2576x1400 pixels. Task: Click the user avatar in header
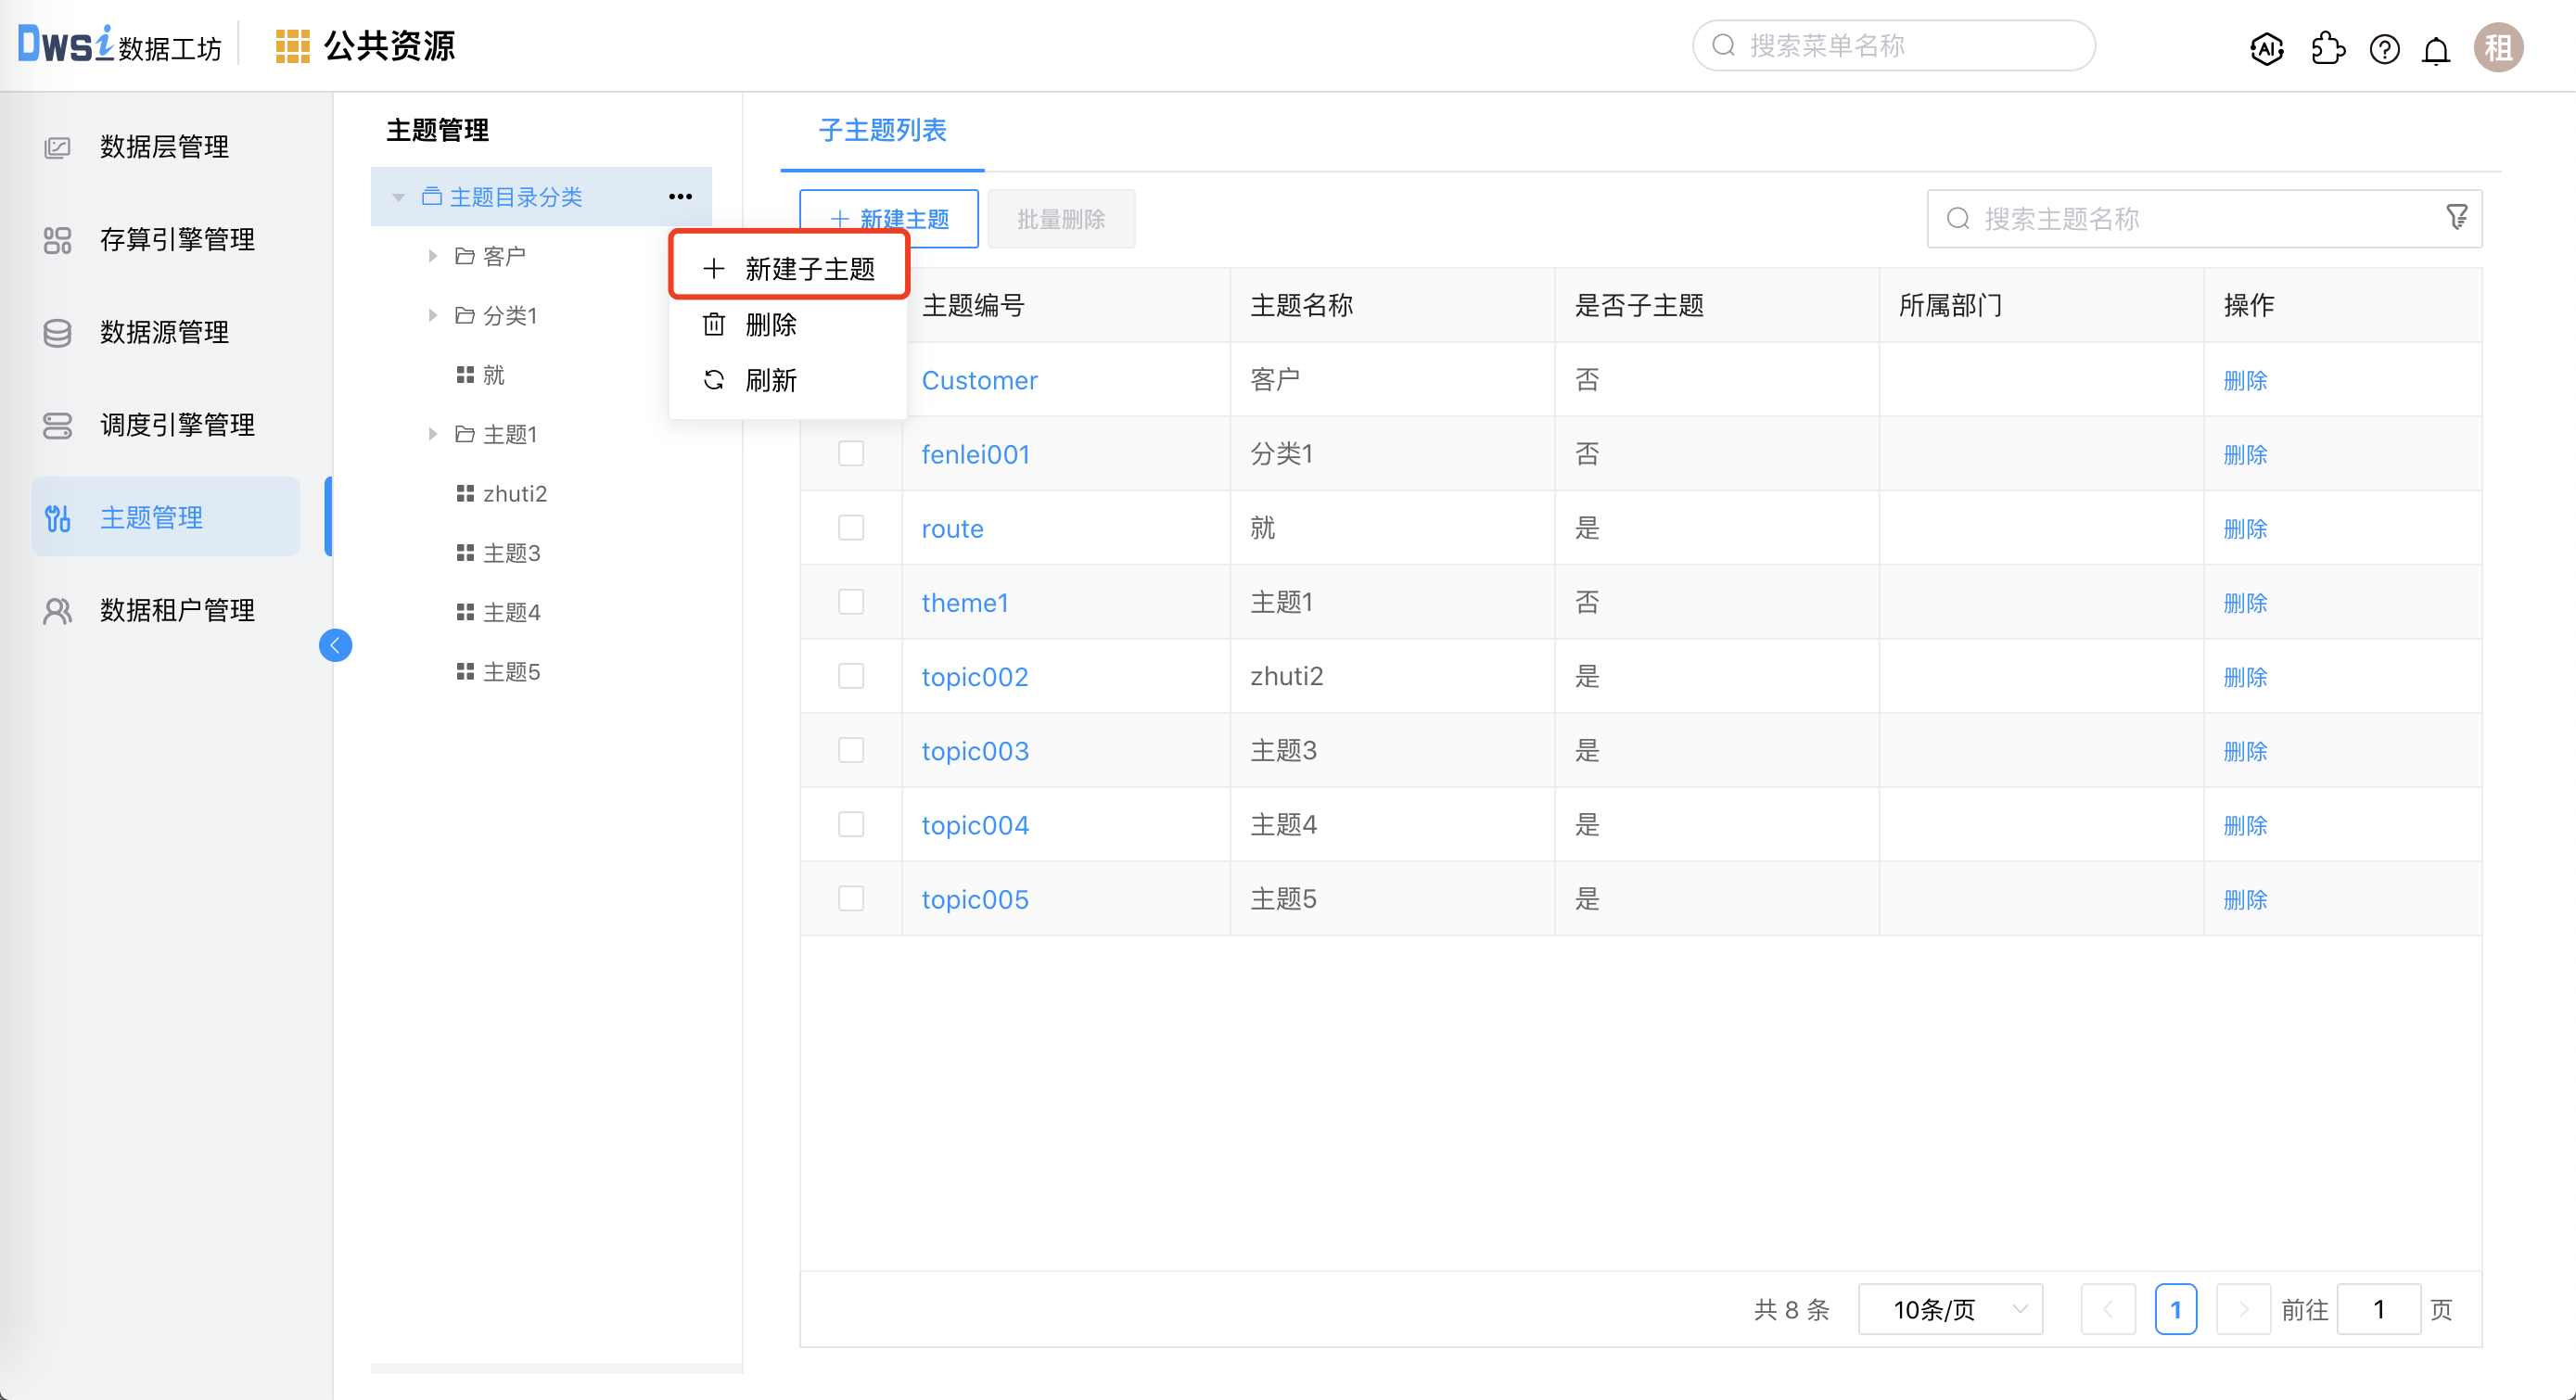click(x=2498, y=47)
